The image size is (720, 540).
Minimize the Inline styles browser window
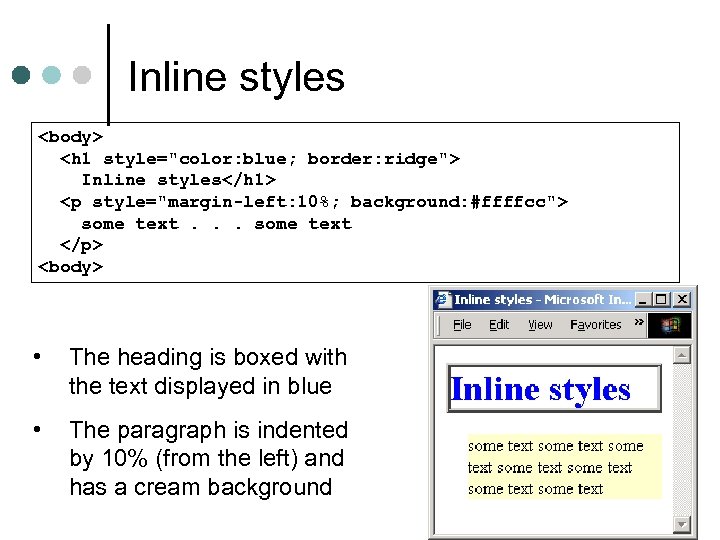(642, 300)
